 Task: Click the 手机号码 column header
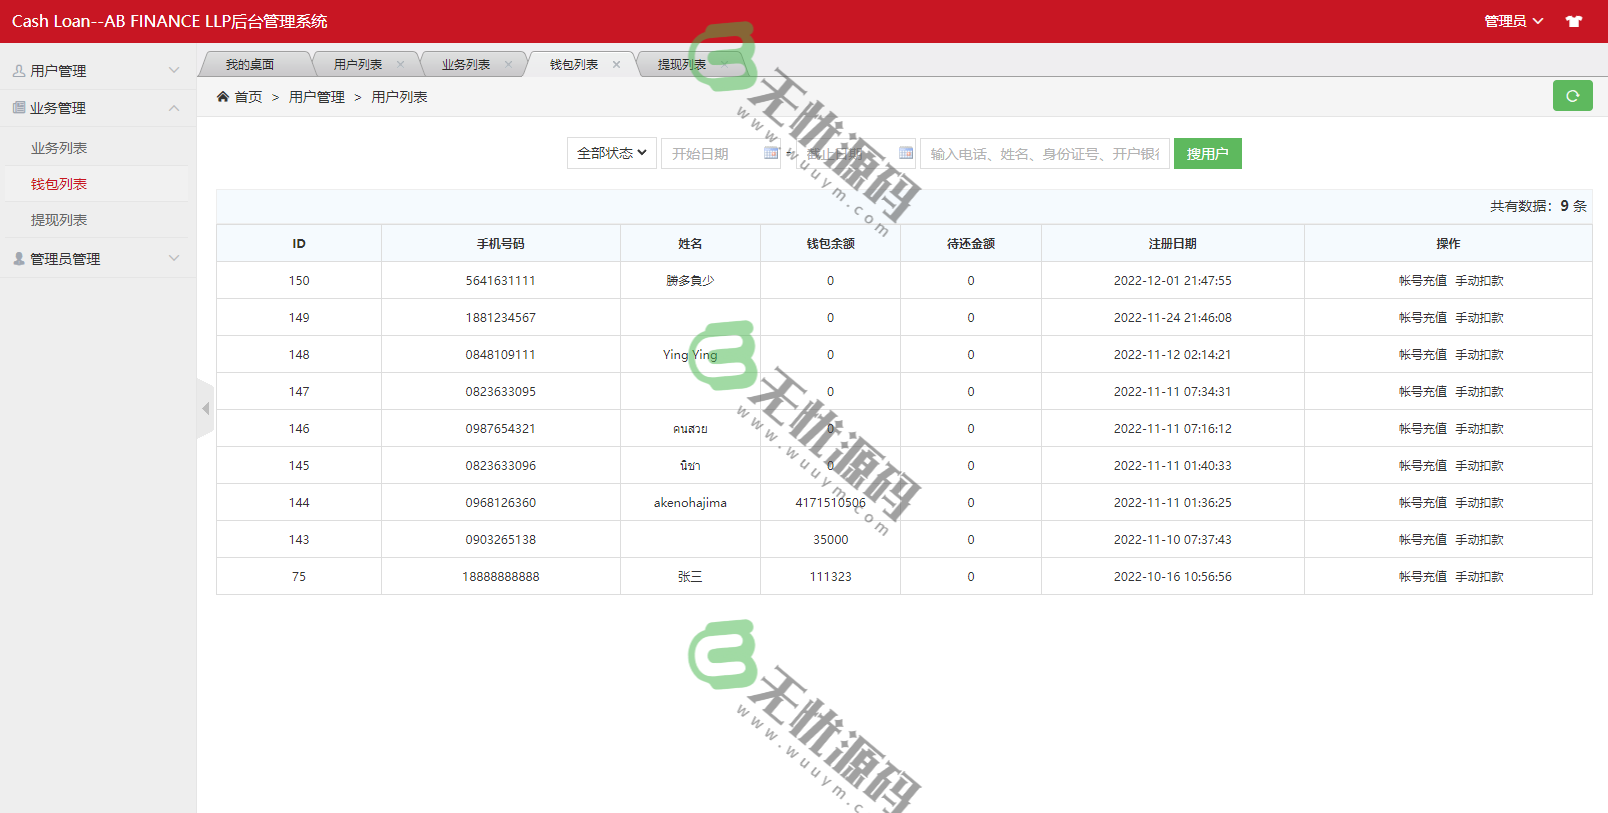(501, 243)
